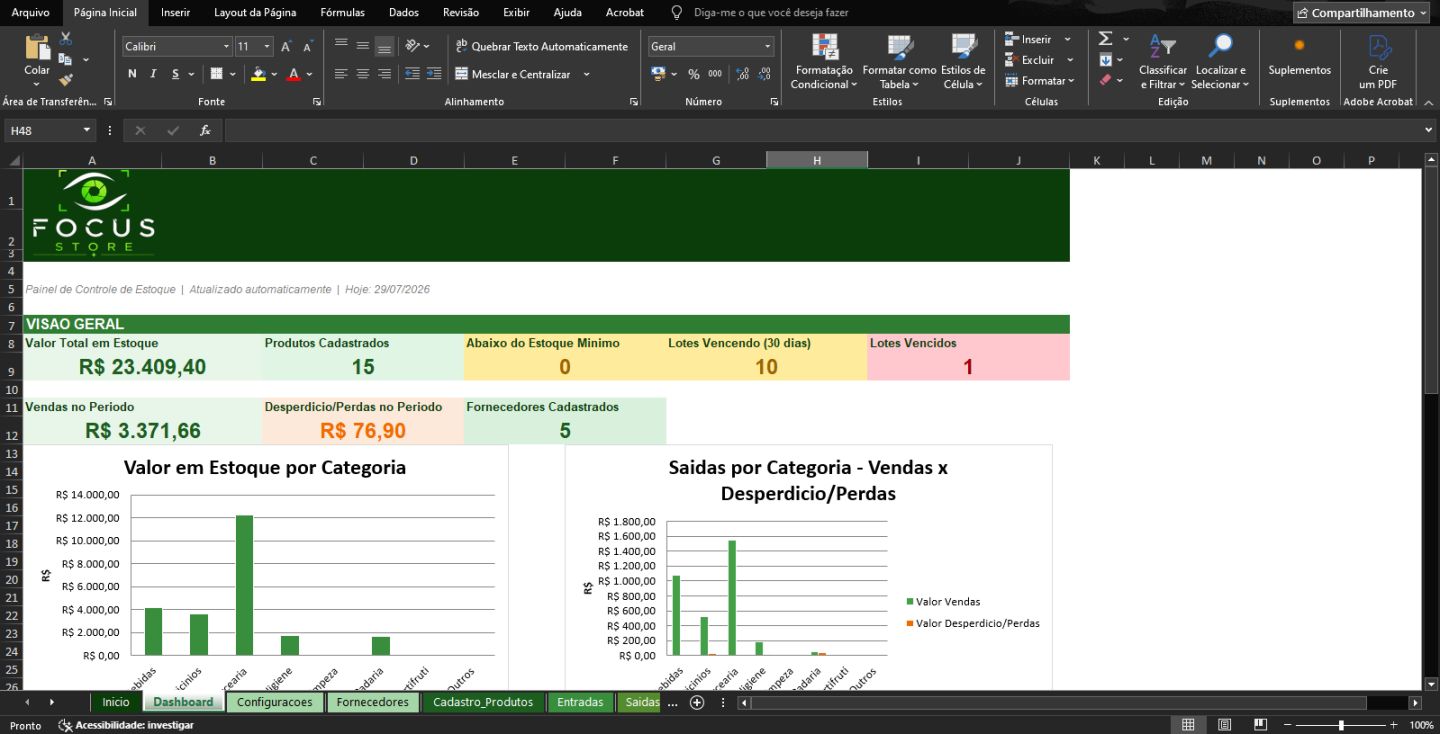Expand the formula bar with the chevron
Screen dimensions: 1440x734
[x=1429, y=130]
